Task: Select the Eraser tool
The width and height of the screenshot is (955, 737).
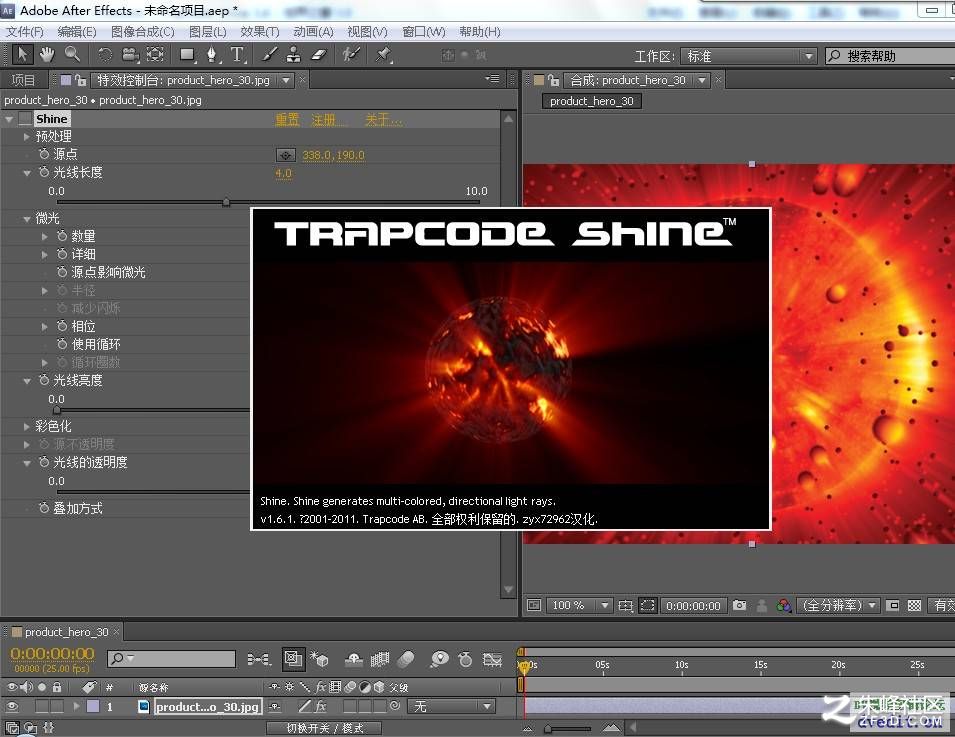Action: 319,55
